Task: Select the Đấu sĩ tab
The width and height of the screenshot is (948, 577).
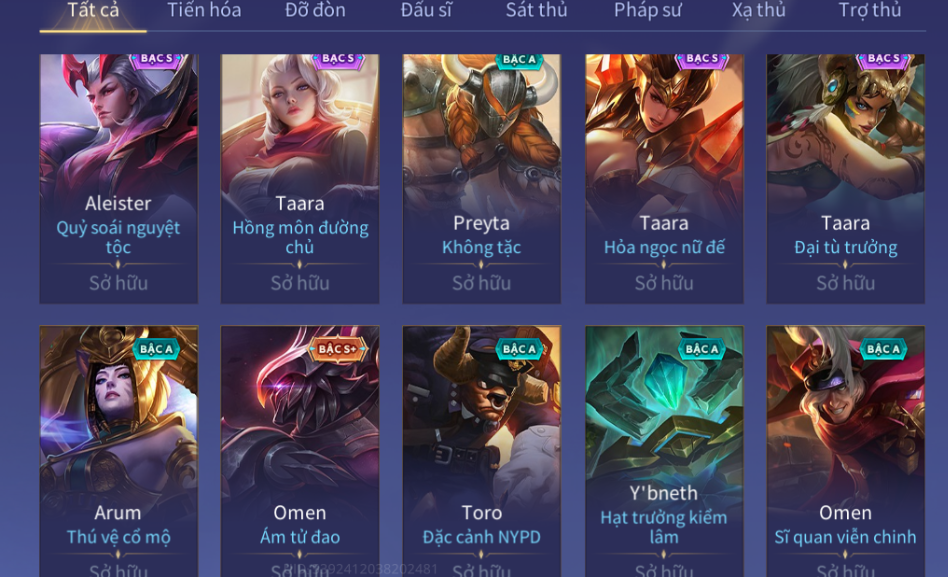Action: pos(426,10)
